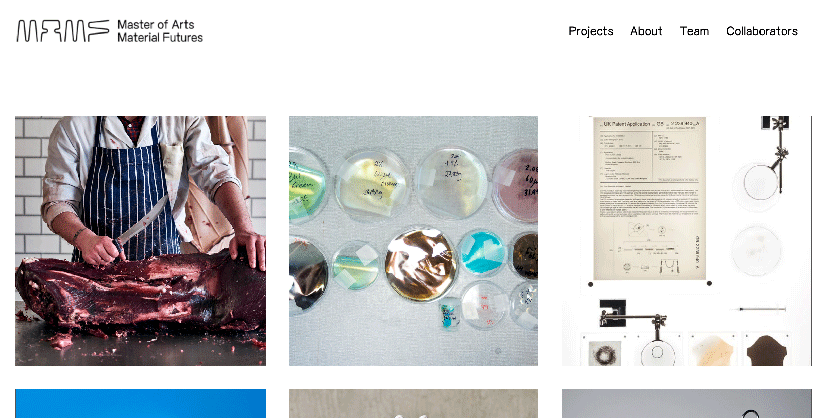This screenshot has height=418, width=827.
Task: View the Collaborators page
Action: coord(762,31)
